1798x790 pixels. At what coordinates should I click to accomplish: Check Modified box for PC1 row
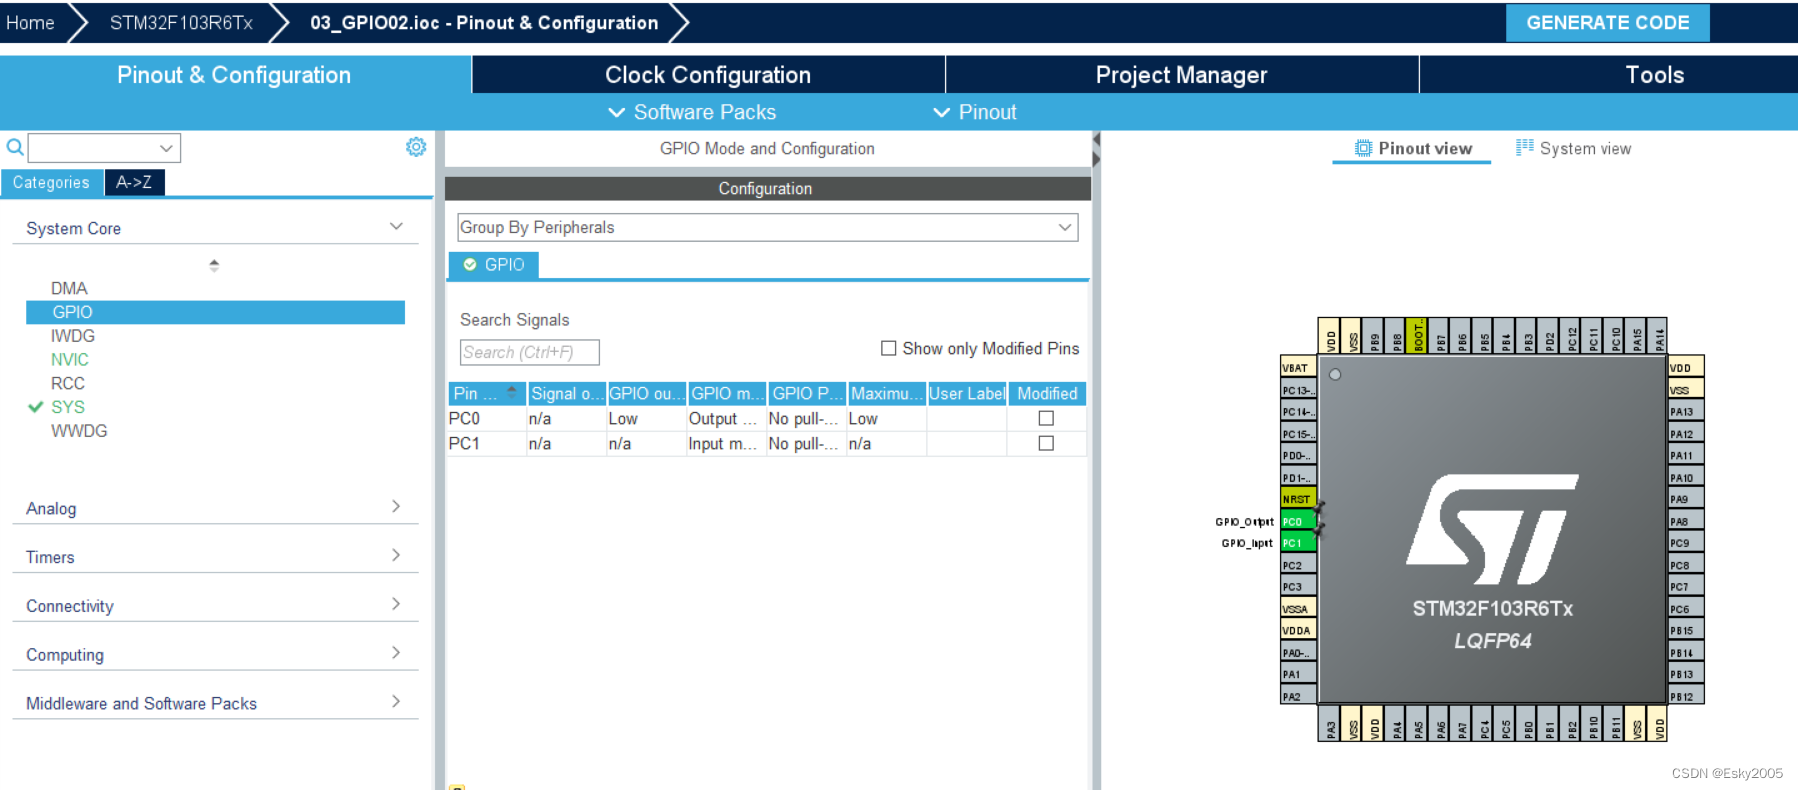coord(1046,443)
